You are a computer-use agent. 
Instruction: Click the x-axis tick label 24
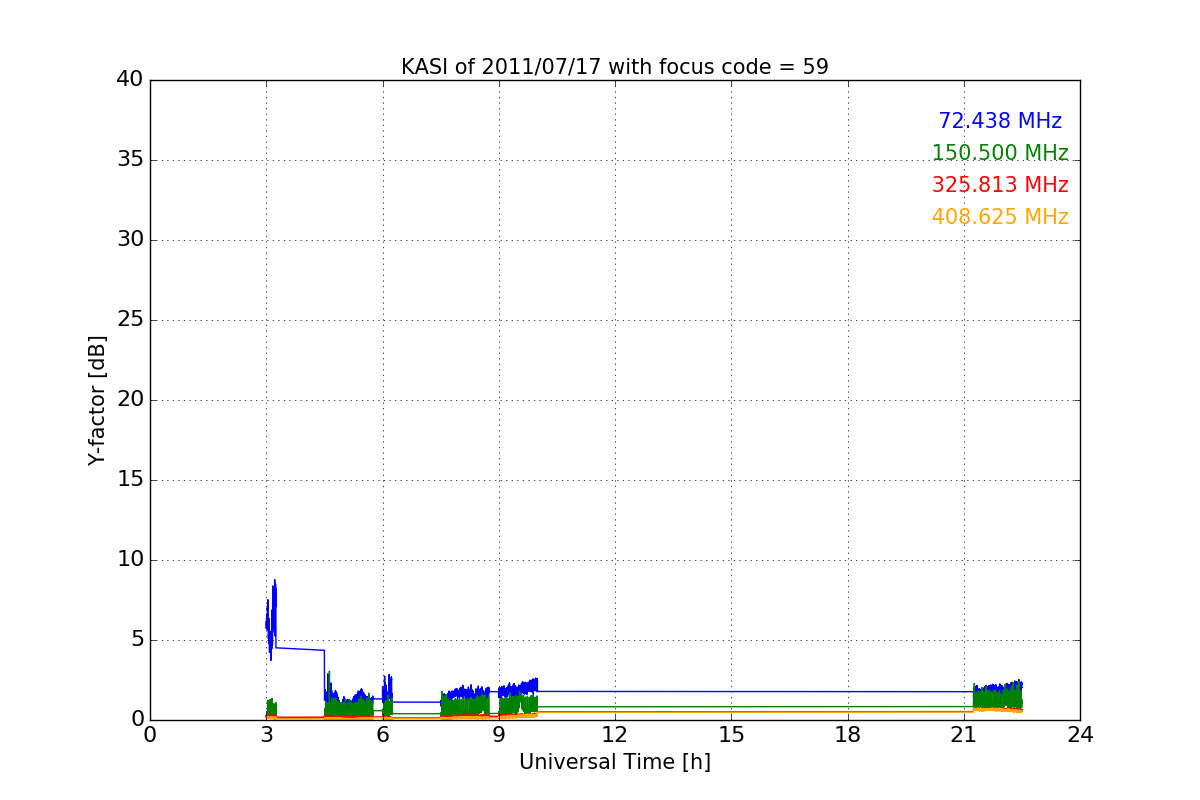pos(1080,735)
